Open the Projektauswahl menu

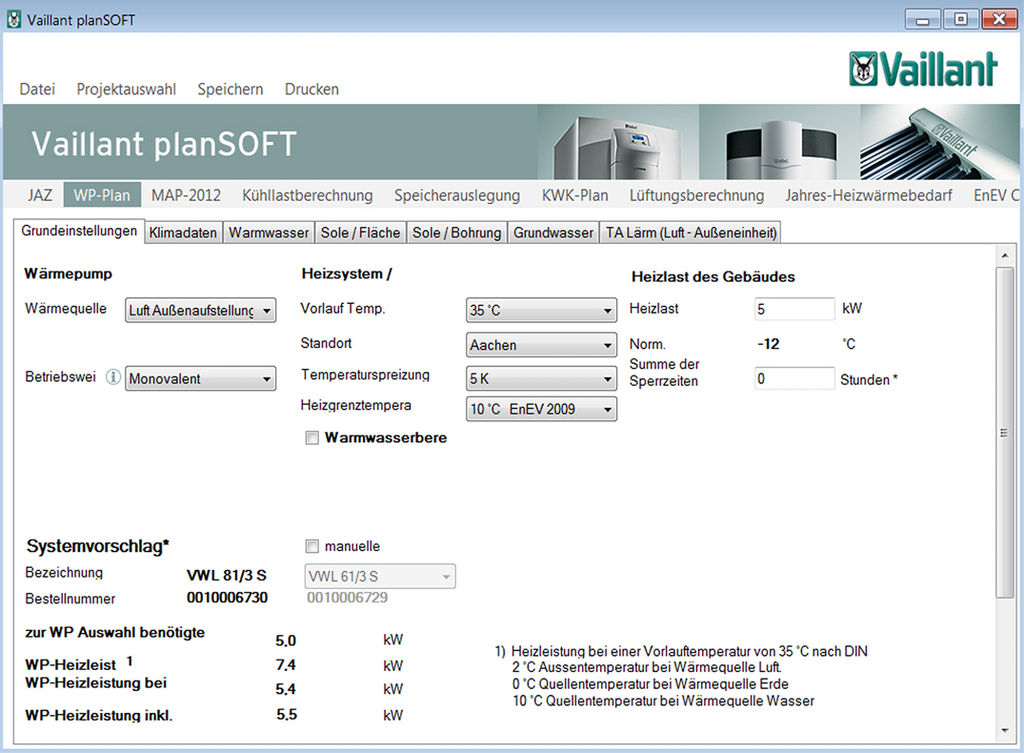coord(126,89)
